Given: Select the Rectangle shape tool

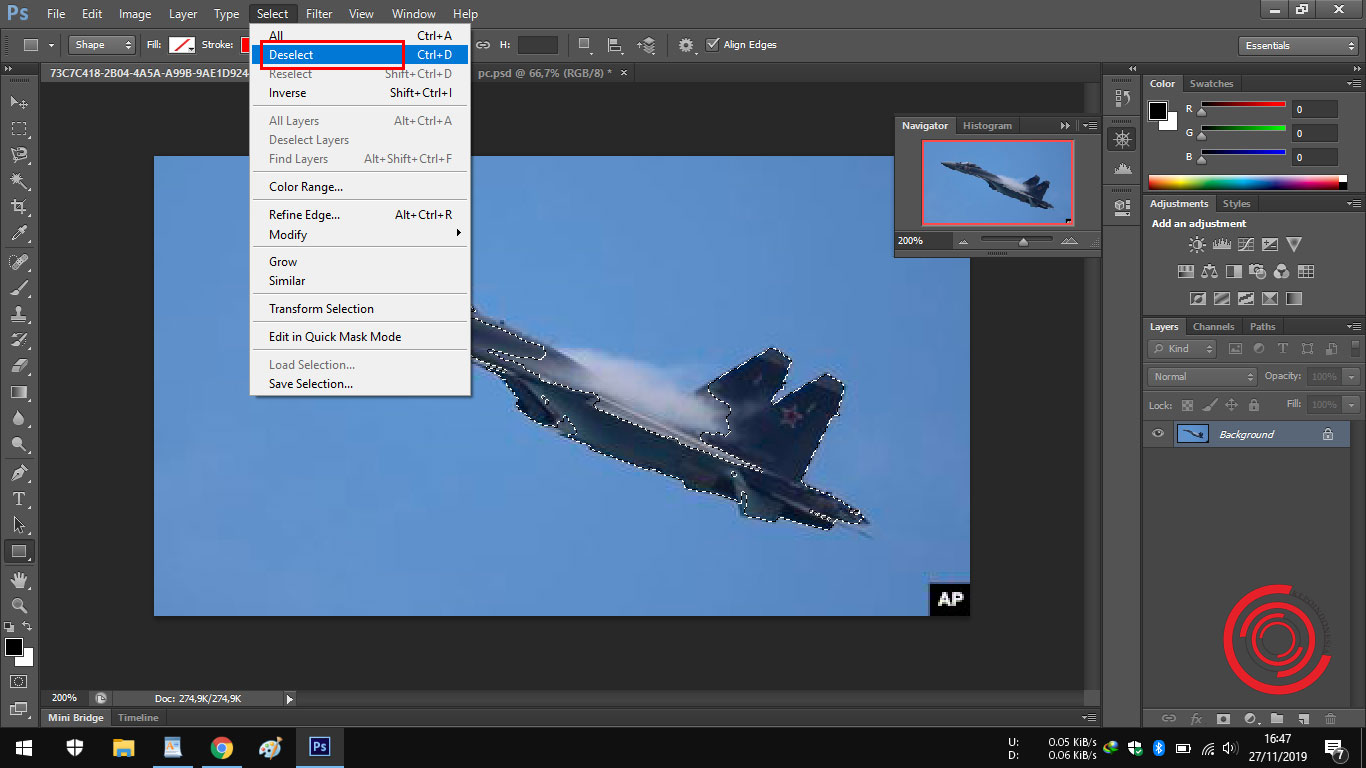Looking at the screenshot, I should click(19, 551).
